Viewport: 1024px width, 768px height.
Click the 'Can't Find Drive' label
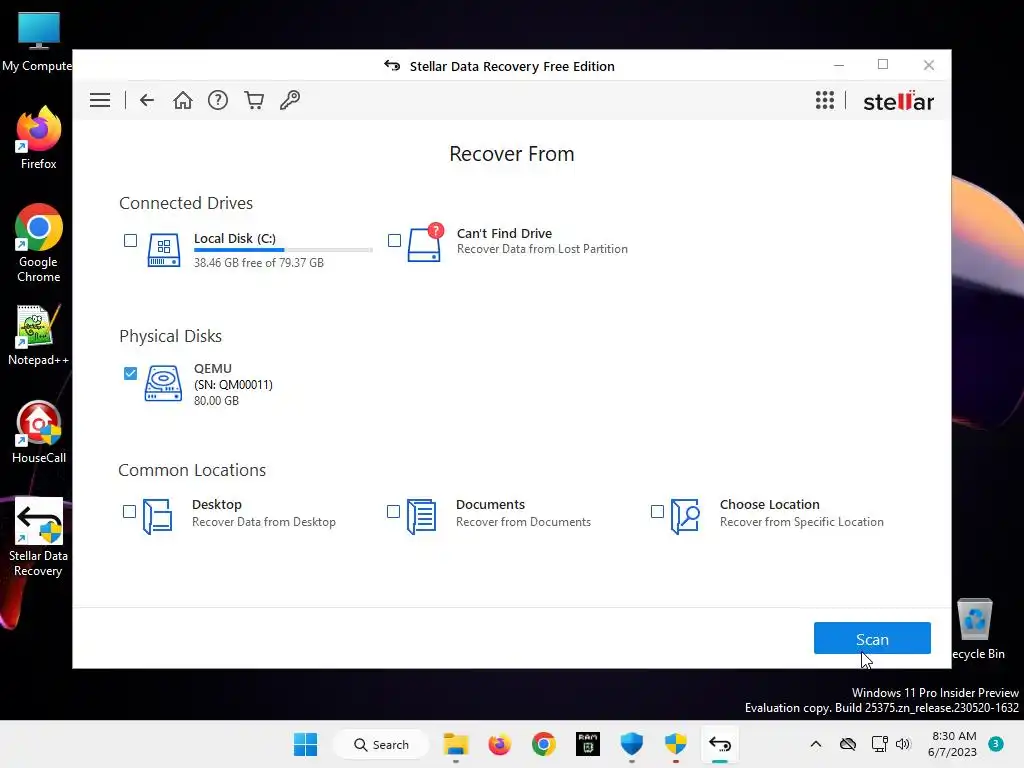click(x=504, y=233)
